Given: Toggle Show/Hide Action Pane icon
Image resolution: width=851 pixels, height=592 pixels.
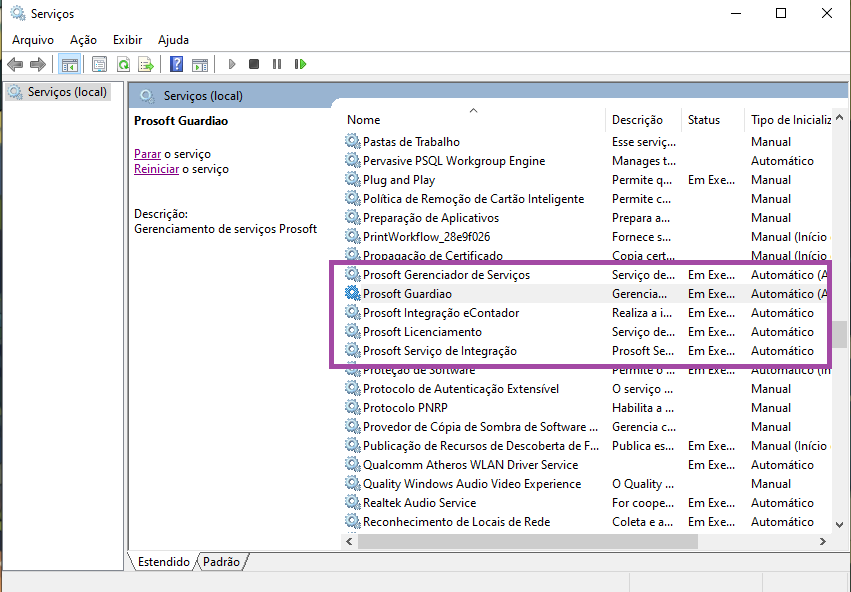Looking at the screenshot, I should [x=200, y=65].
